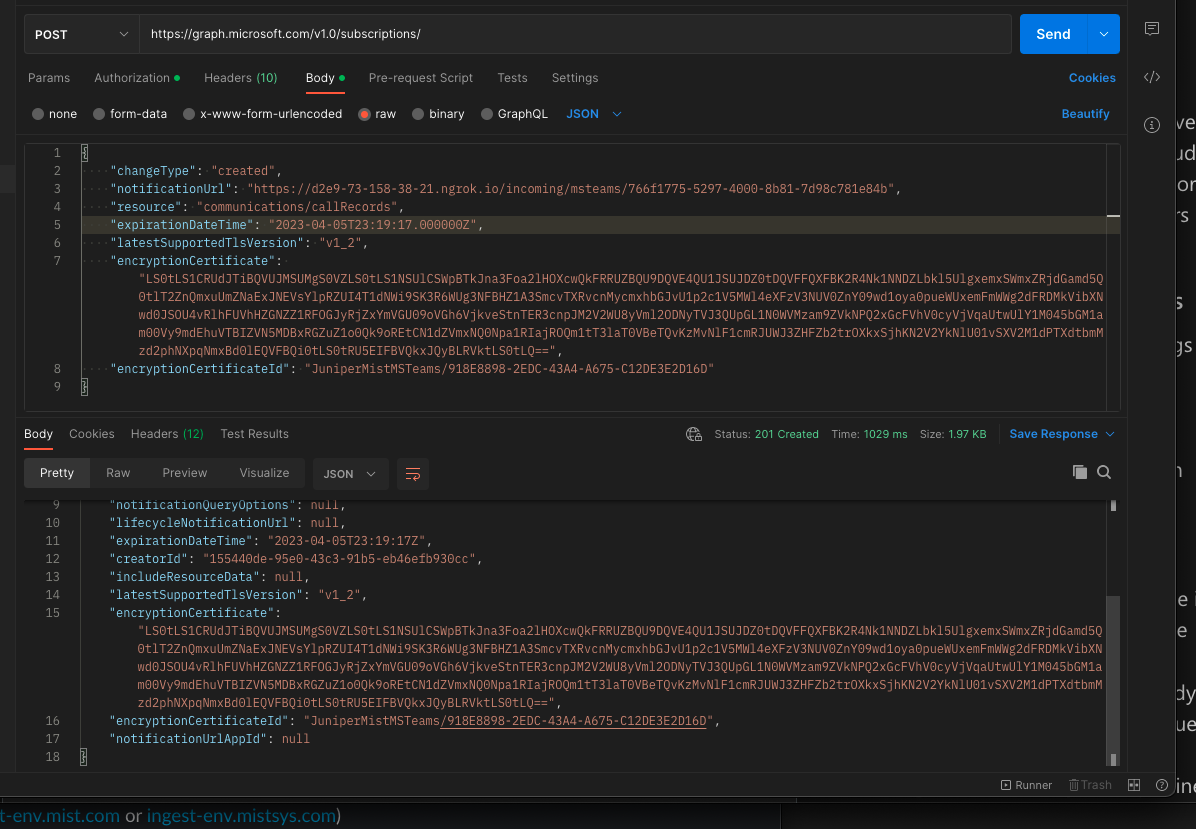The width and height of the screenshot is (1196, 829).
Task: Open the request Headers (10) tab
Action: click(240, 78)
